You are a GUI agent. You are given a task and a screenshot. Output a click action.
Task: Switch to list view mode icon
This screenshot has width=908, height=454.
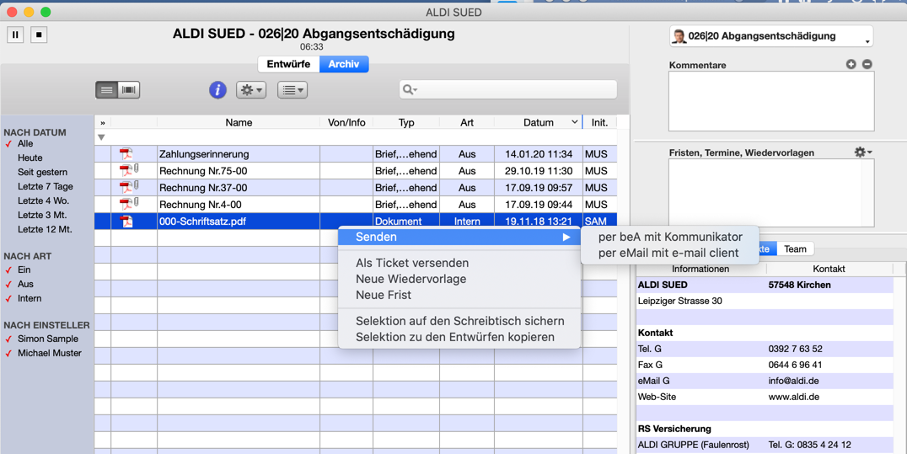point(107,90)
